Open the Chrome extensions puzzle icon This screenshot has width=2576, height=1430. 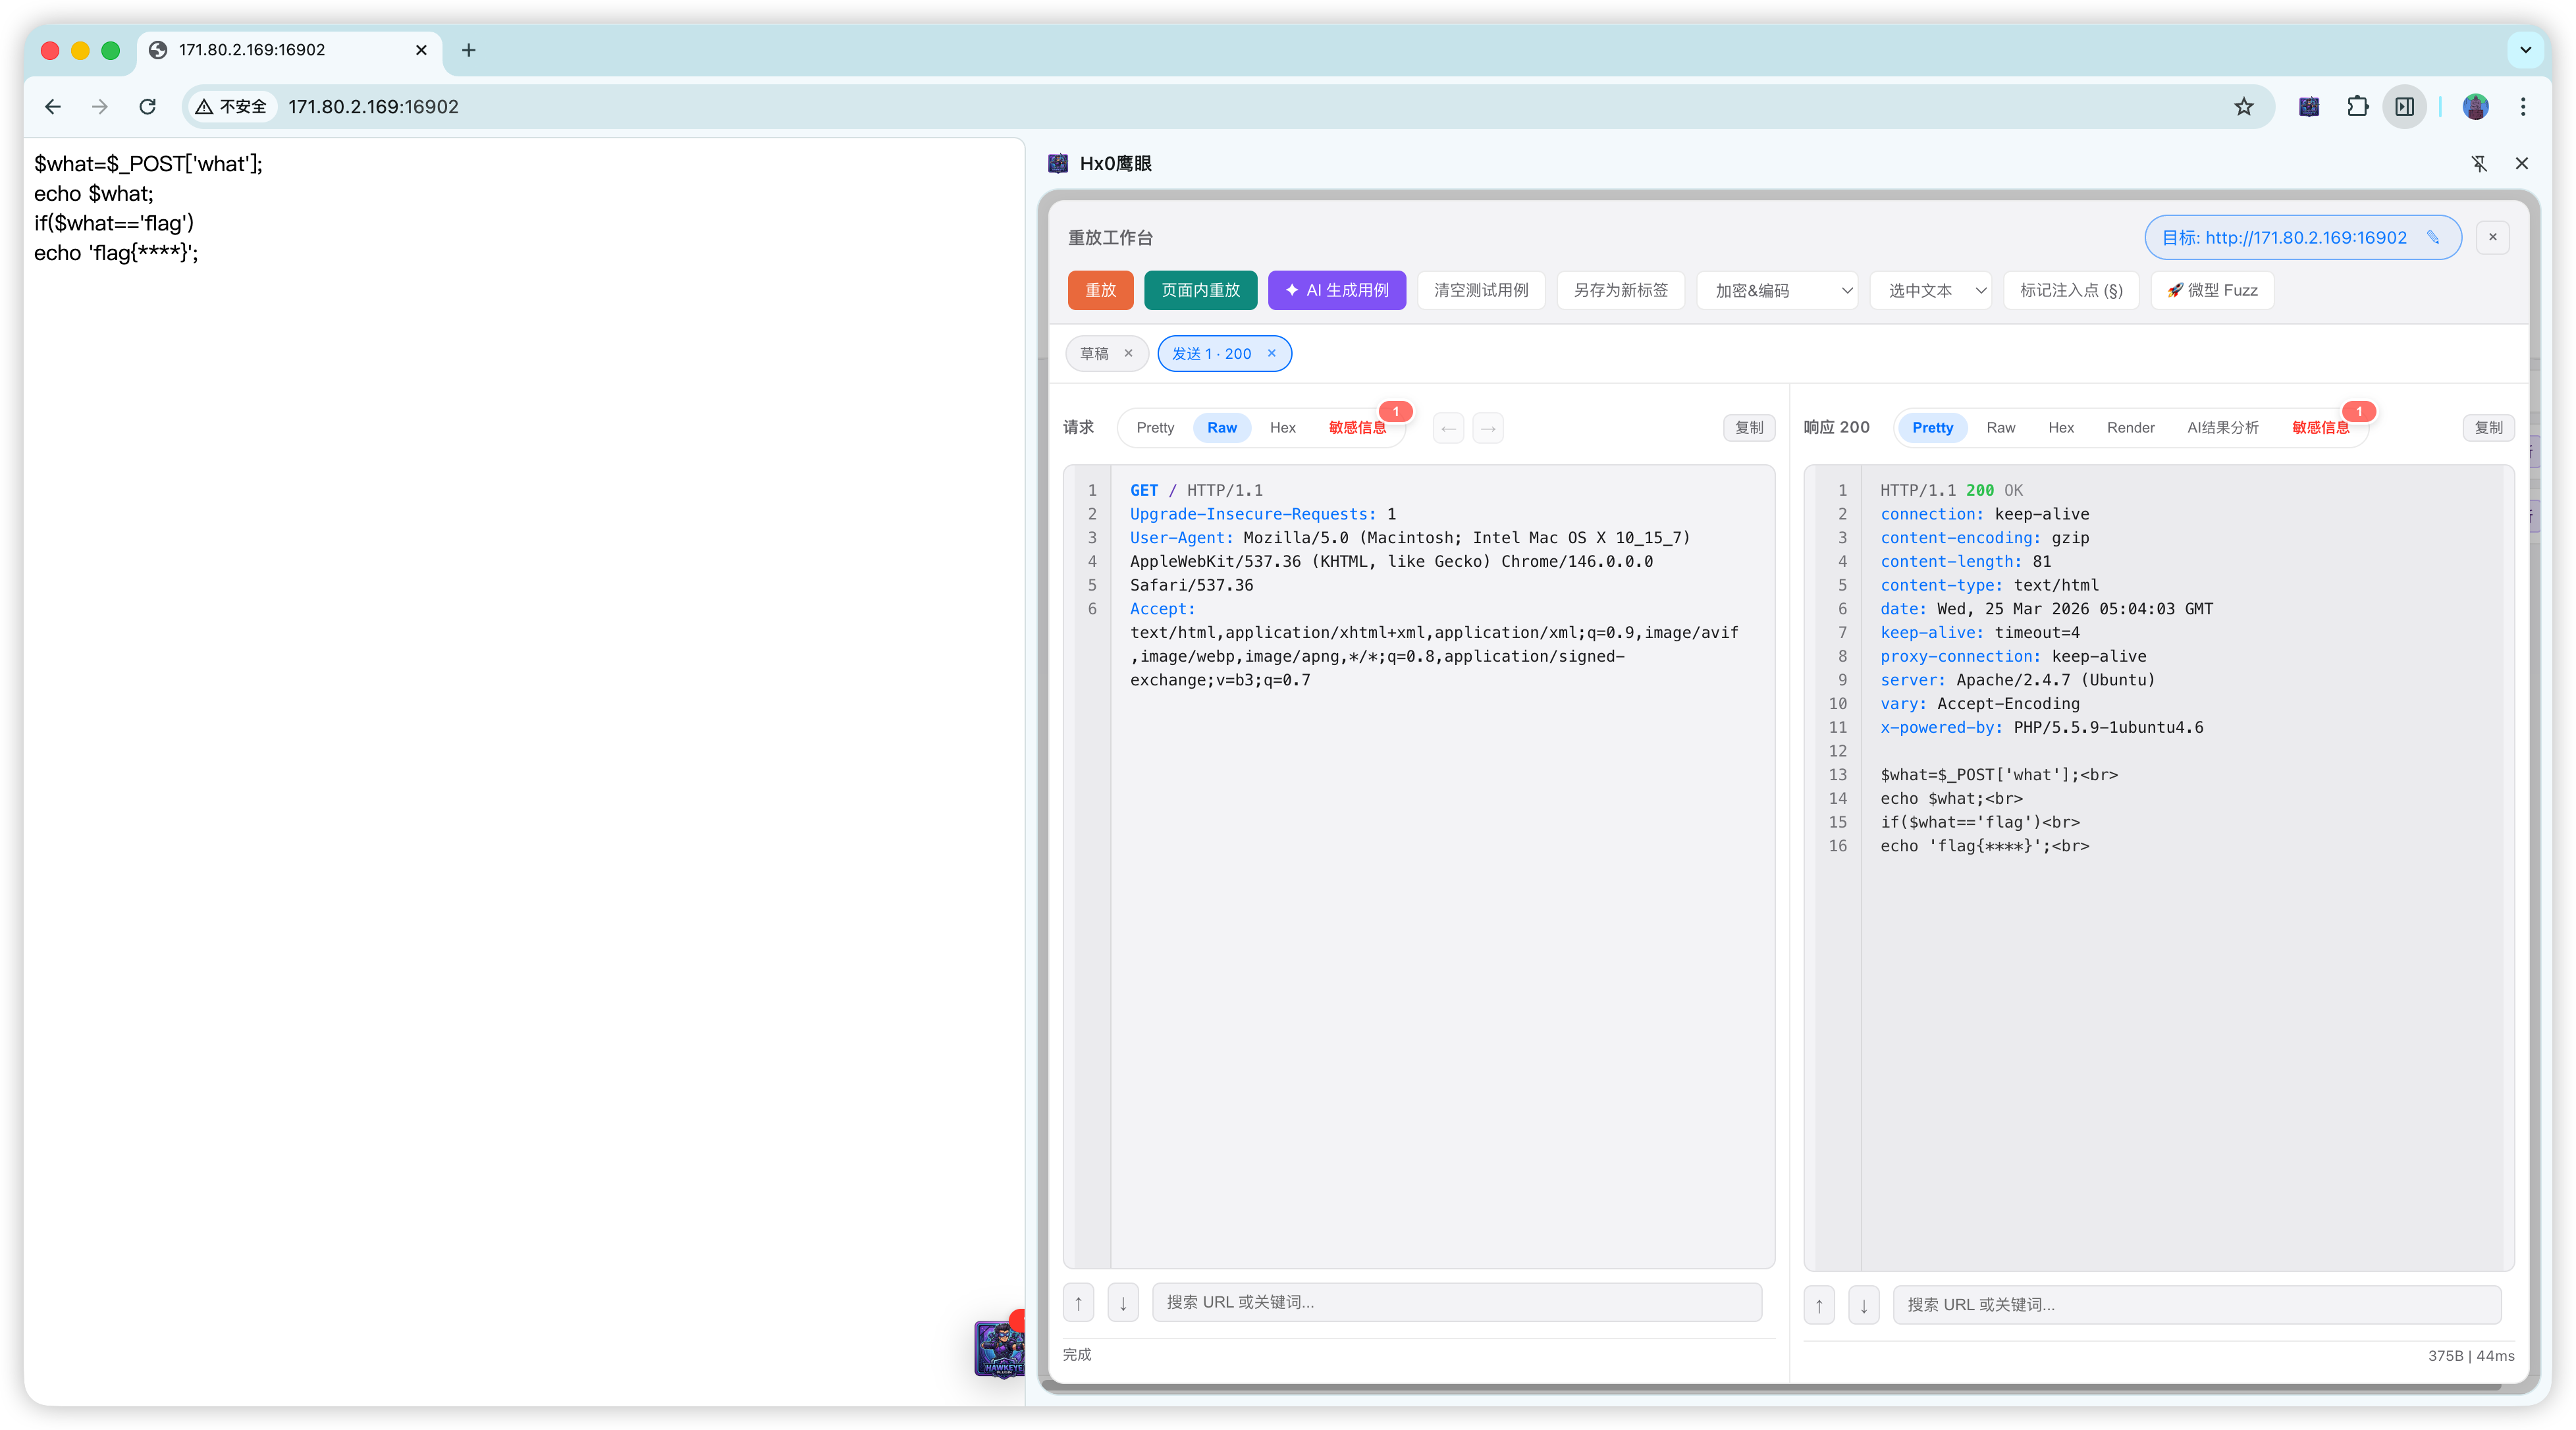[2357, 107]
